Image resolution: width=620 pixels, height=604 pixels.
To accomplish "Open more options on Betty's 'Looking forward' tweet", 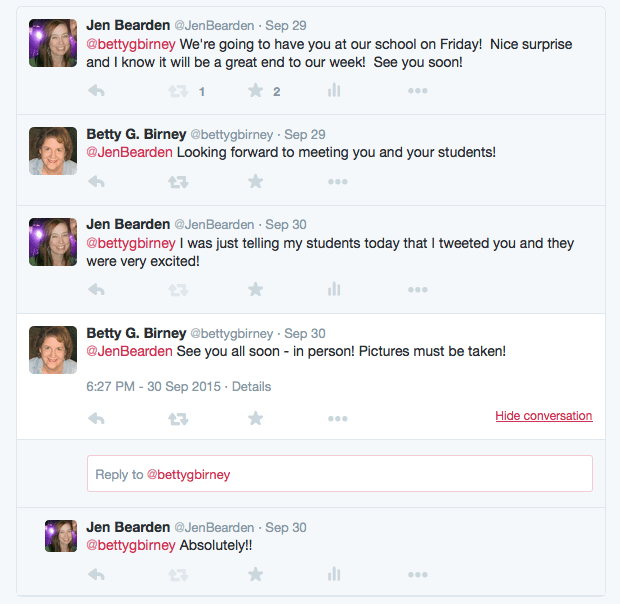I will (x=337, y=182).
